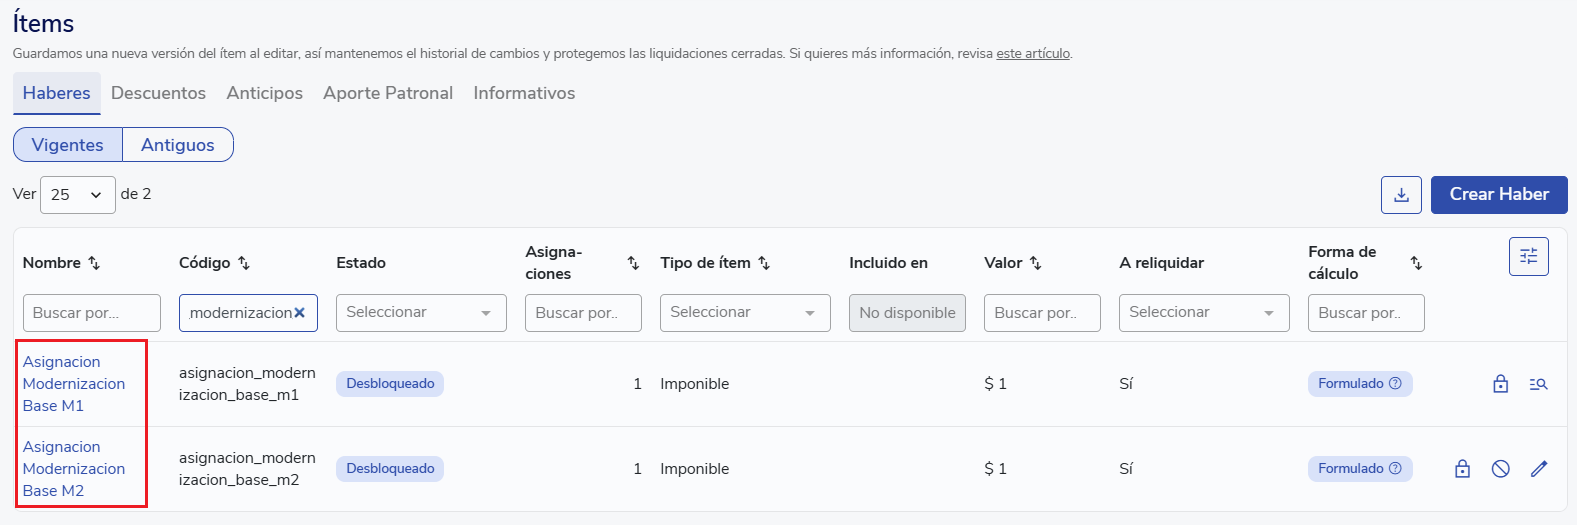Open the Aporte Patronal tab
Image resolution: width=1577 pixels, height=525 pixels.
[x=388, y=93]
